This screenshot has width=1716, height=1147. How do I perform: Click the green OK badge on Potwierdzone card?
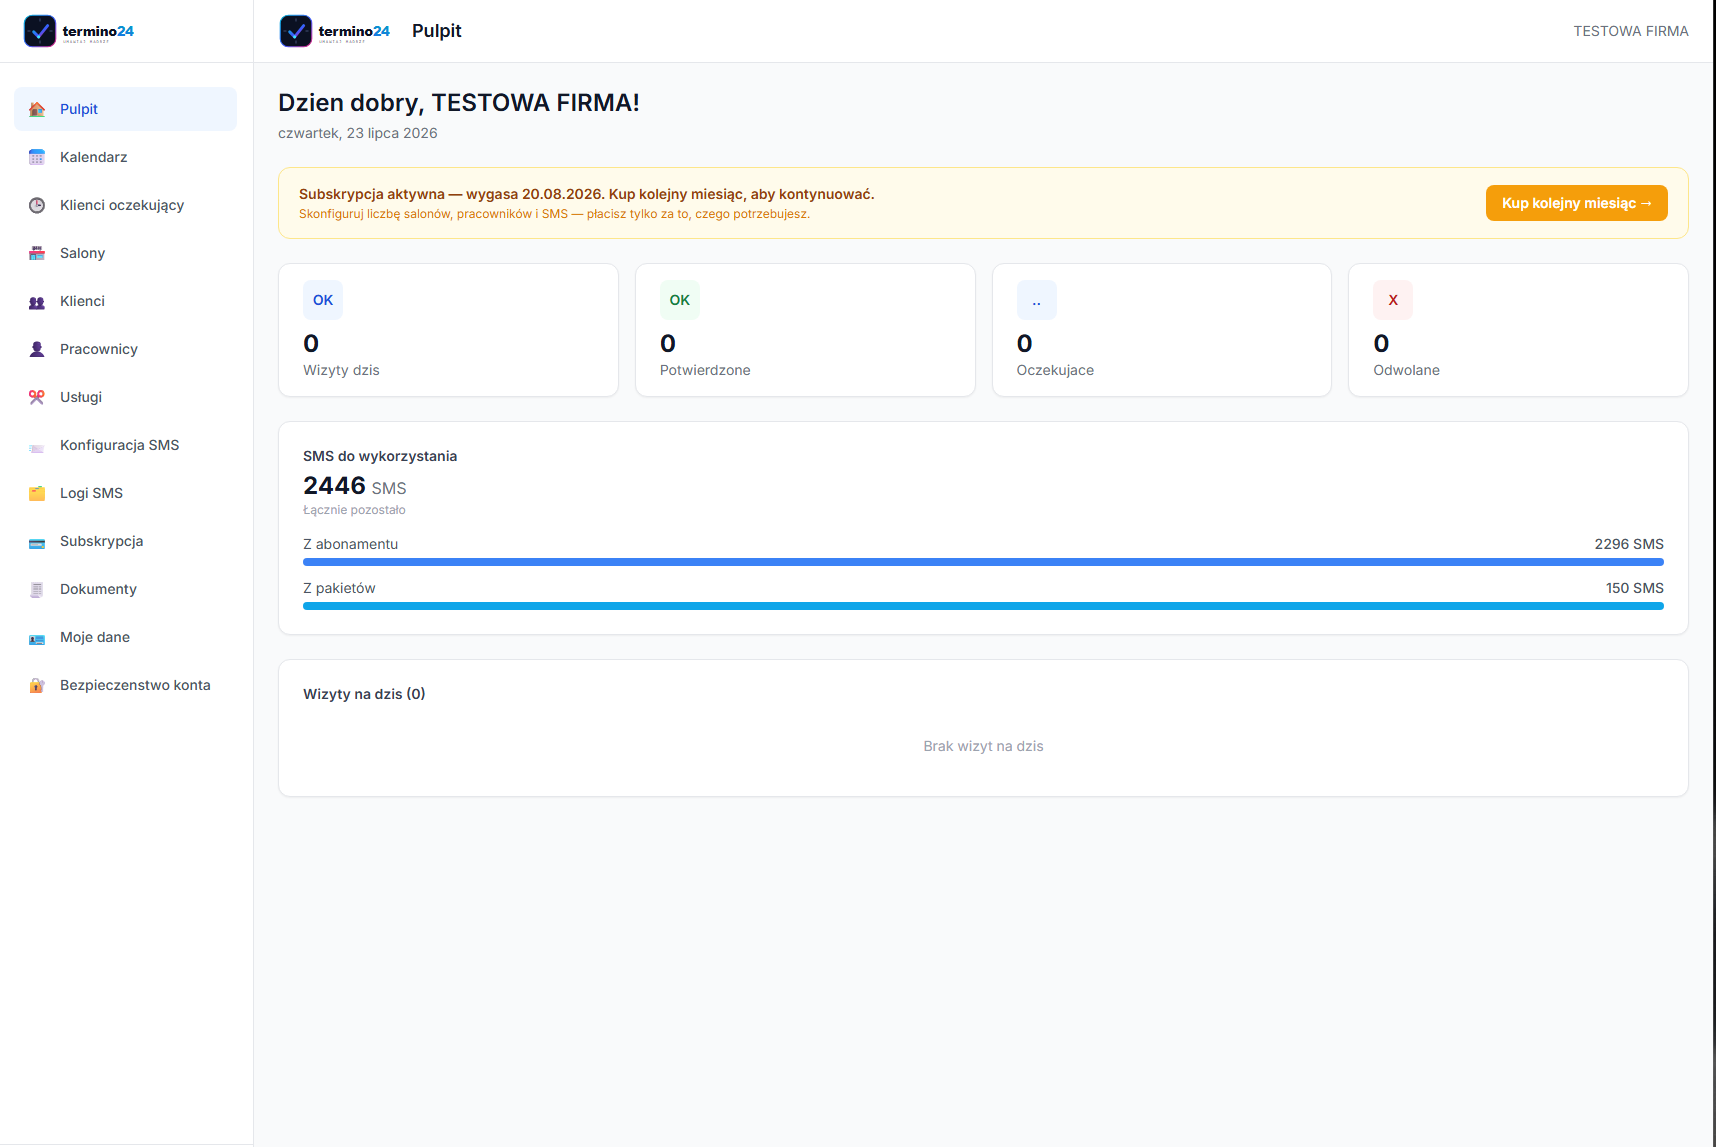(680, 300)
